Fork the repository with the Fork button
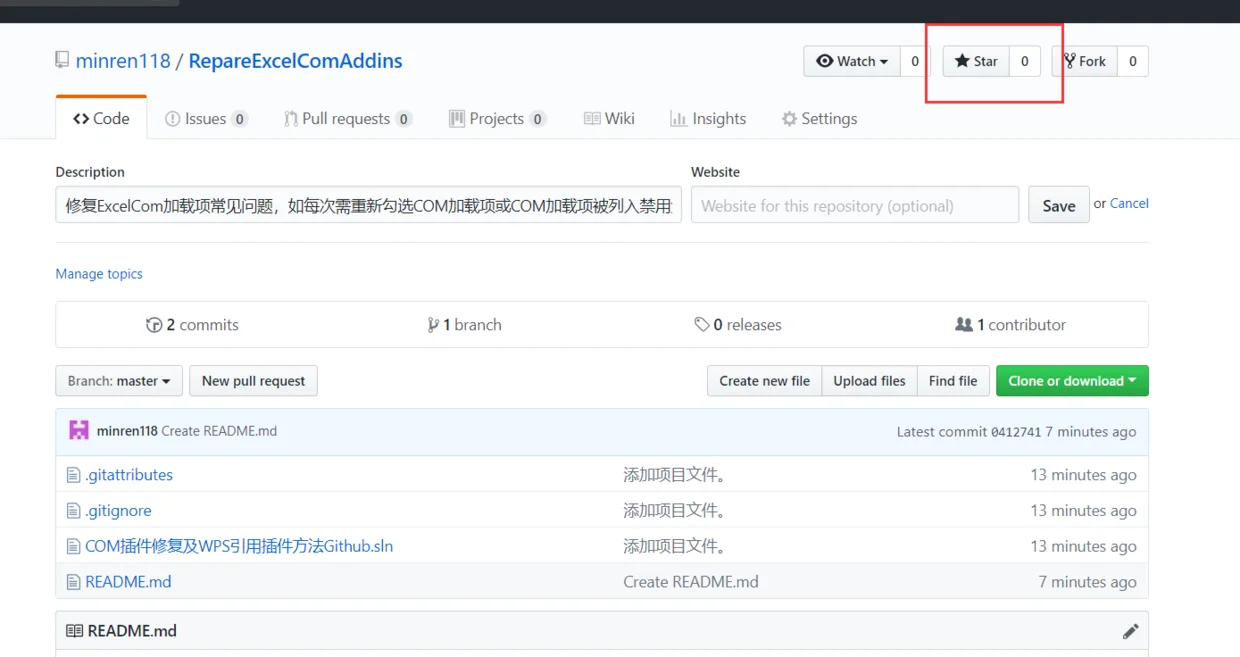This screenshot has width=1240, height=657. (x=1085, y=61)
